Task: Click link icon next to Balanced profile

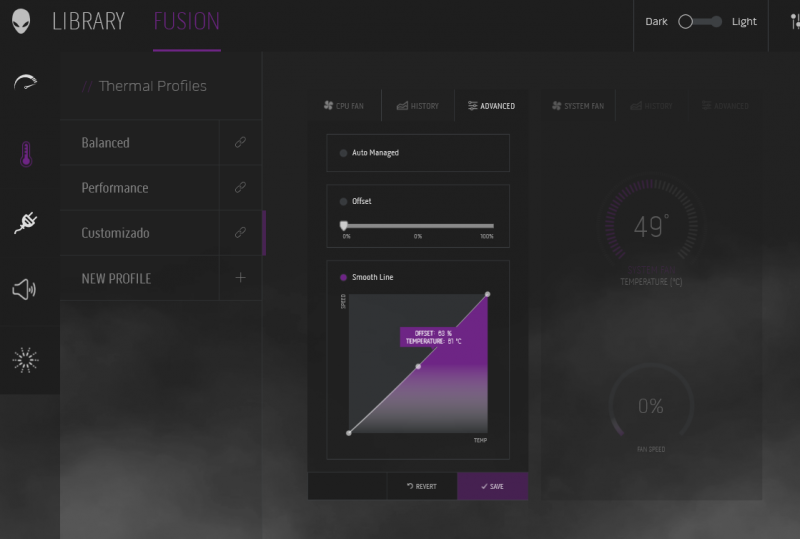Action: pyautogui.click(x=240, y=143)
